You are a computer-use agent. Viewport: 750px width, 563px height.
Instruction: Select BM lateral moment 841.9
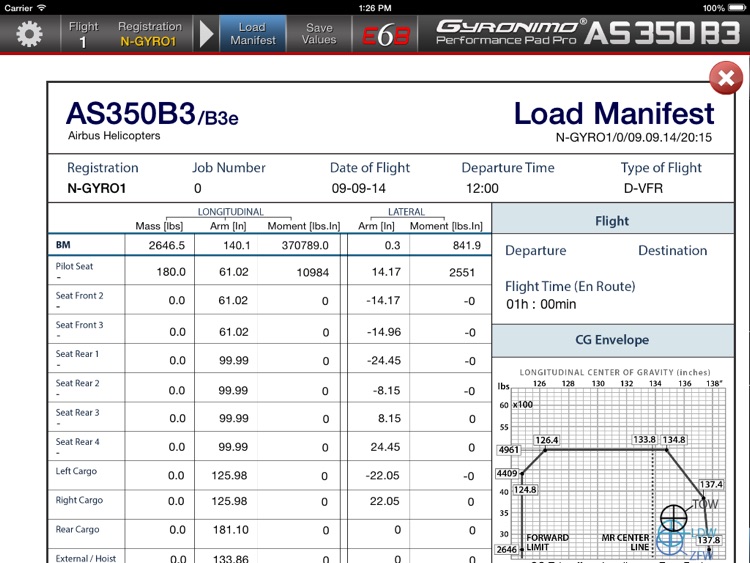pos(467,245)
